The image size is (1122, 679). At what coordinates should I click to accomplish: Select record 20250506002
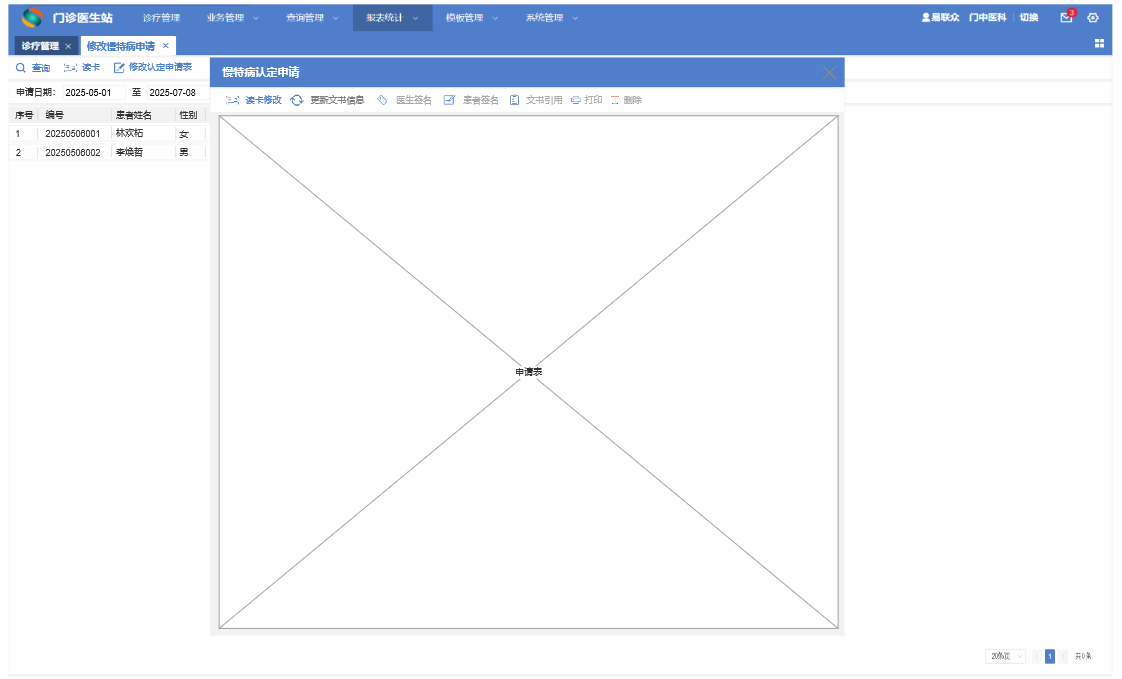pos(72,152)
